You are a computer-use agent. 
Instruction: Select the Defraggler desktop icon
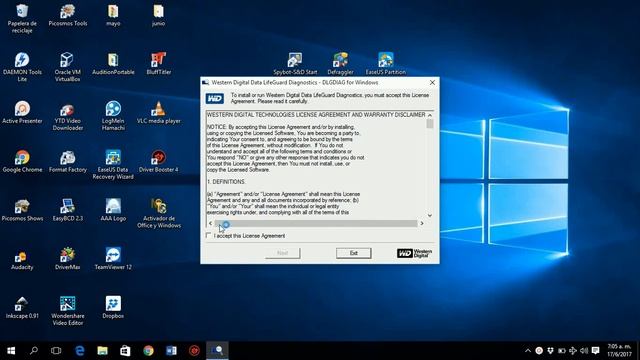(340, 64)
